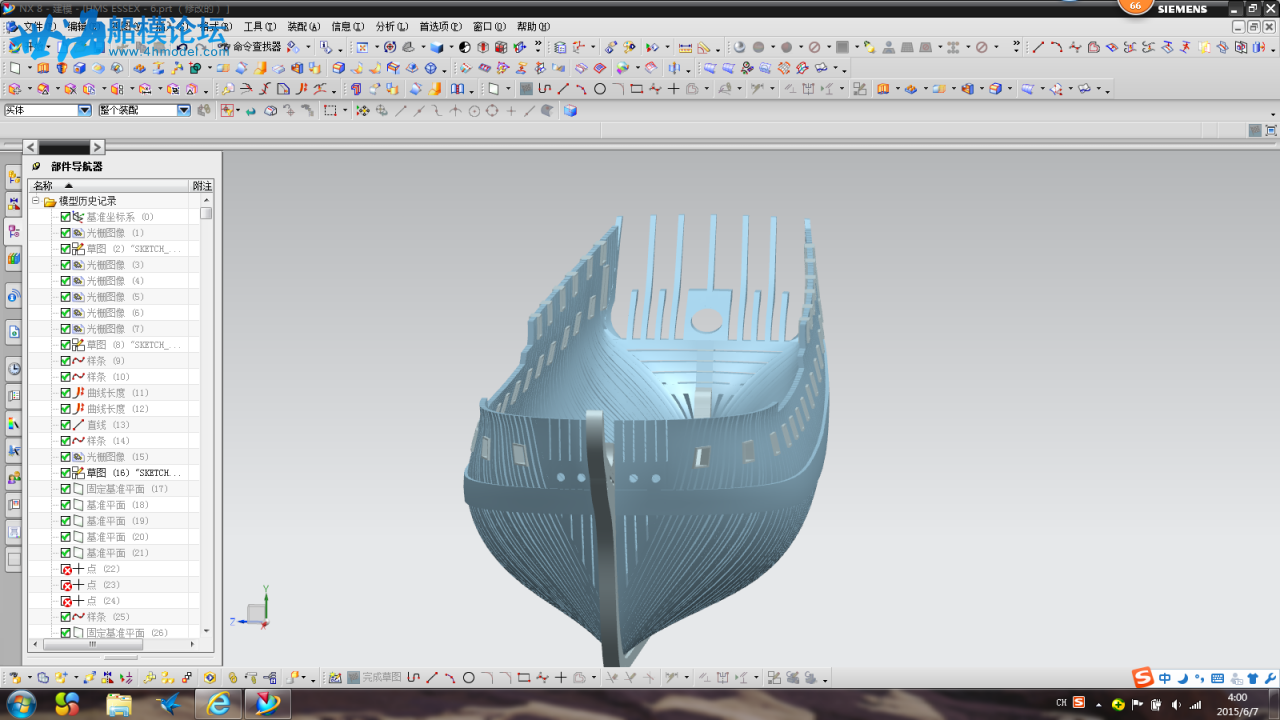Select the 草图 (16) SKETCH tree row
The height and width of the screenshot is (720, 1280).
114,473
